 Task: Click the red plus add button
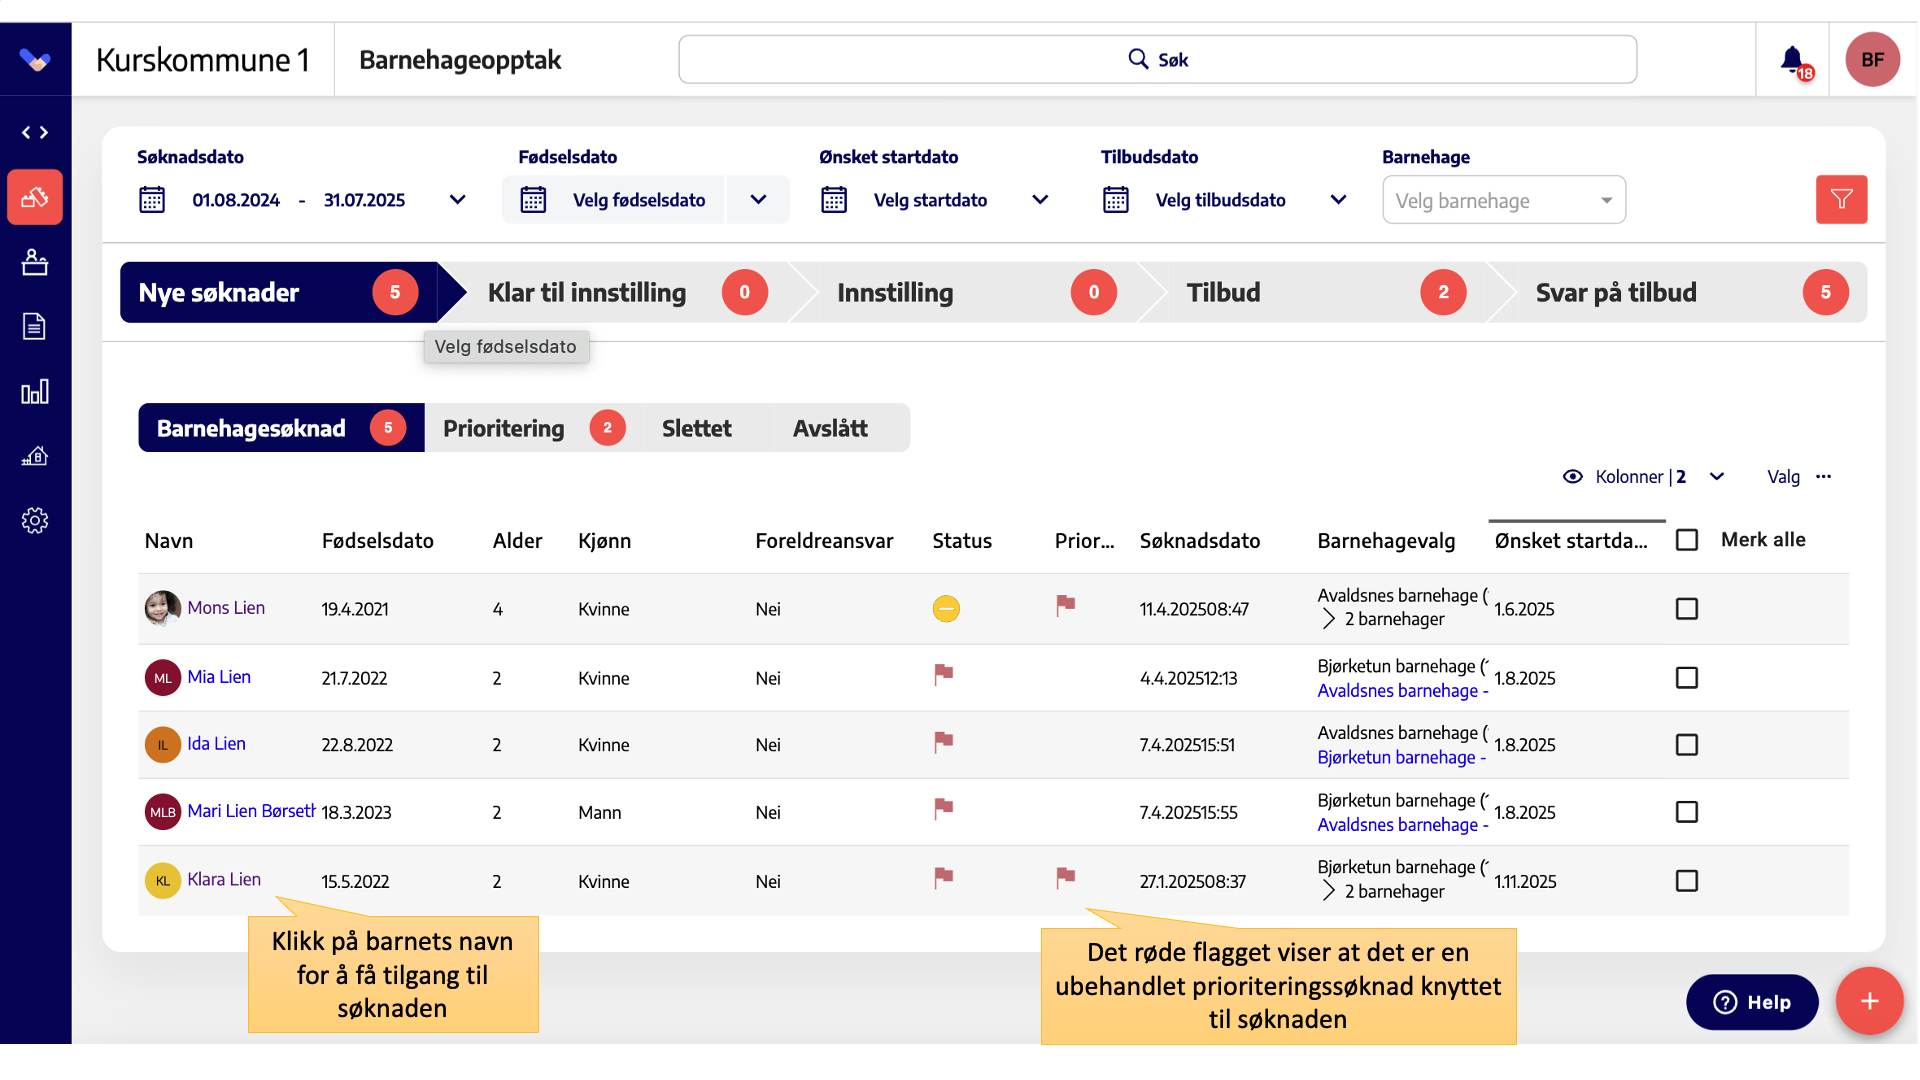click(x=1869, y=1001)
